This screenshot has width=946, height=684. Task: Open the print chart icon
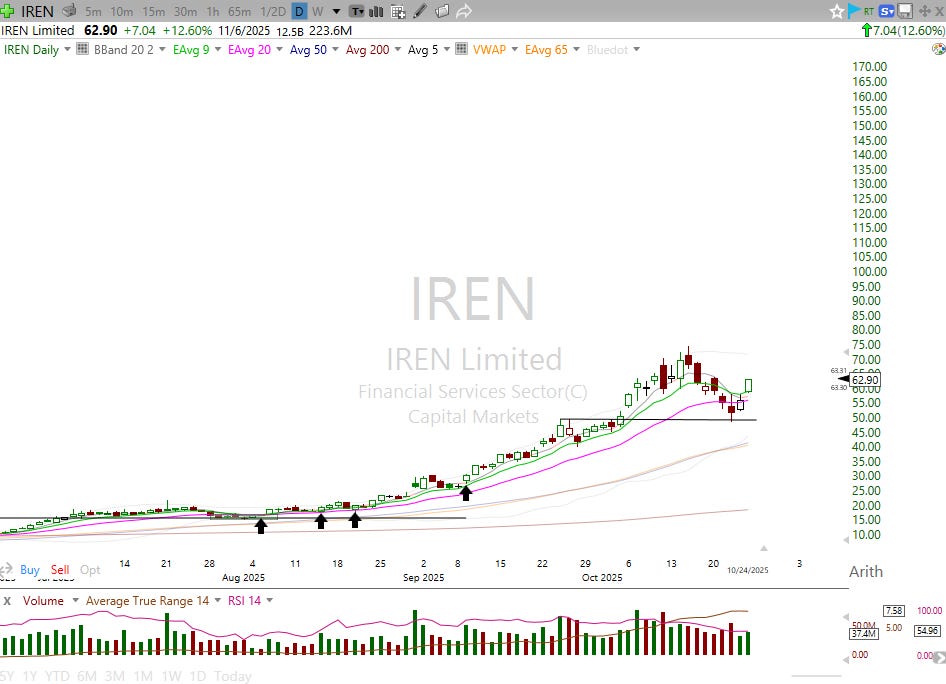point(69,11)
